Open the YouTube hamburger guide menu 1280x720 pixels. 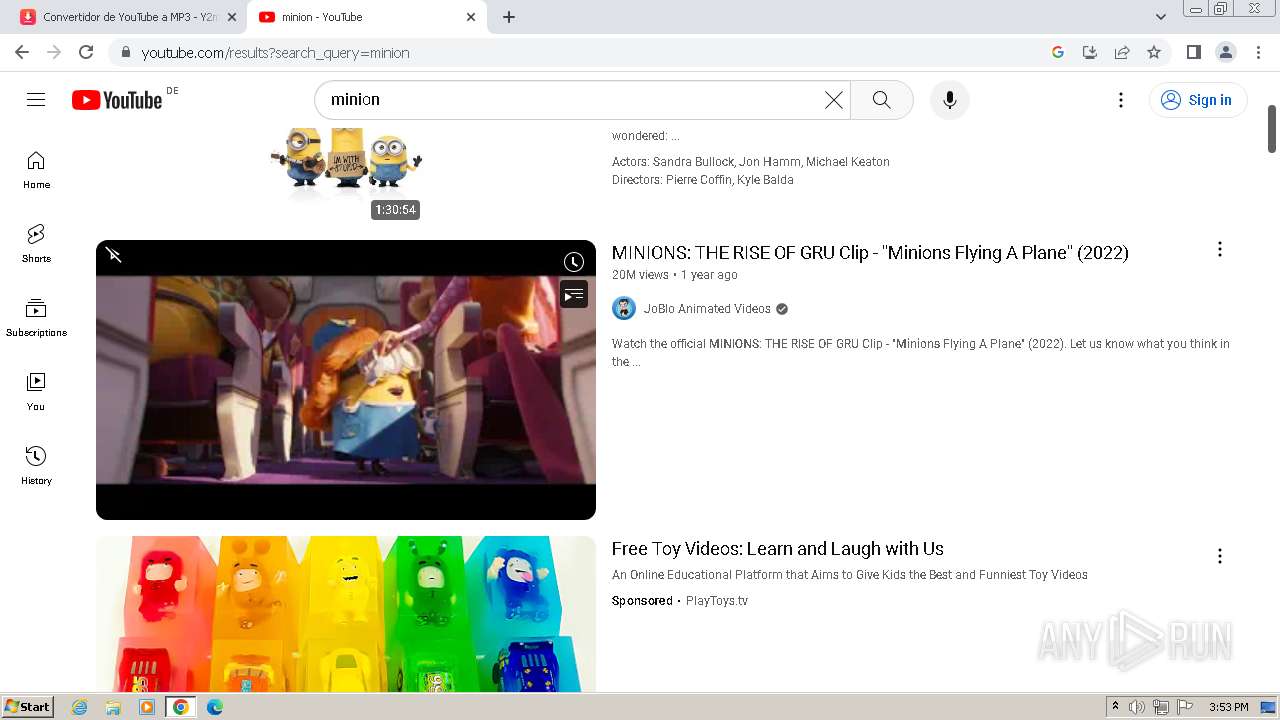(x=36, y=99)
